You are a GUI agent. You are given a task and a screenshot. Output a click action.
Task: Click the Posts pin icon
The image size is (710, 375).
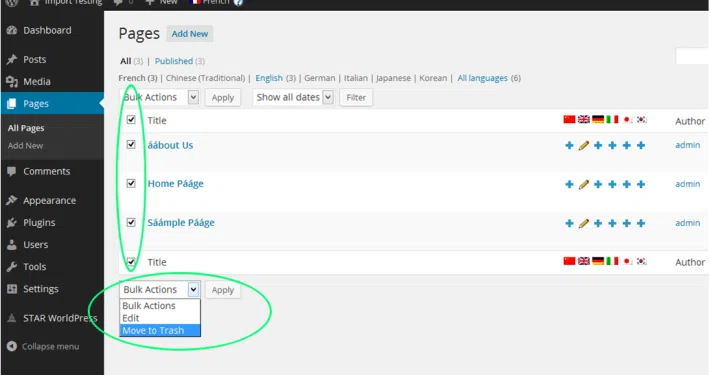pyautogui.click(x=12, y=59)
